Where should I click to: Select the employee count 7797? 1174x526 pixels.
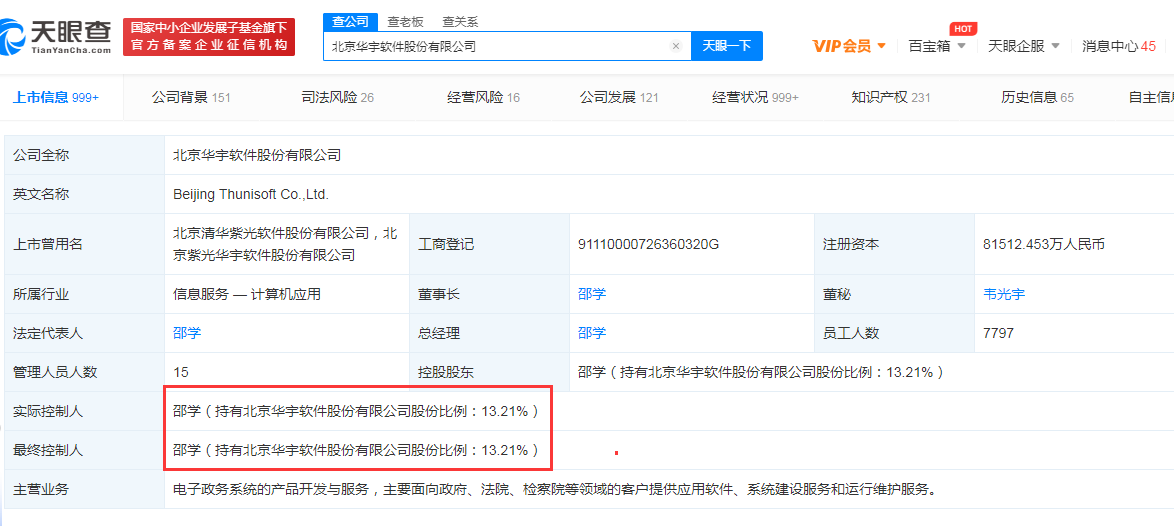point(998,333)
